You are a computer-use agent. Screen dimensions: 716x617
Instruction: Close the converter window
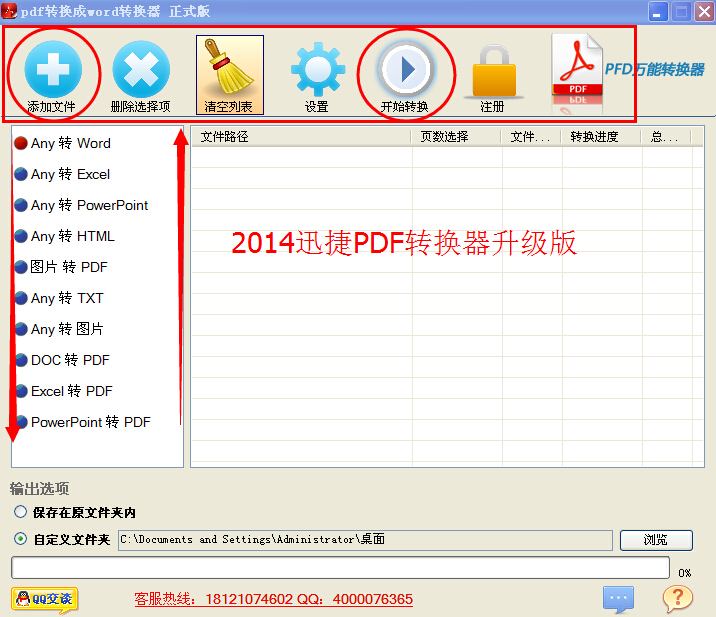pos(705,12)
